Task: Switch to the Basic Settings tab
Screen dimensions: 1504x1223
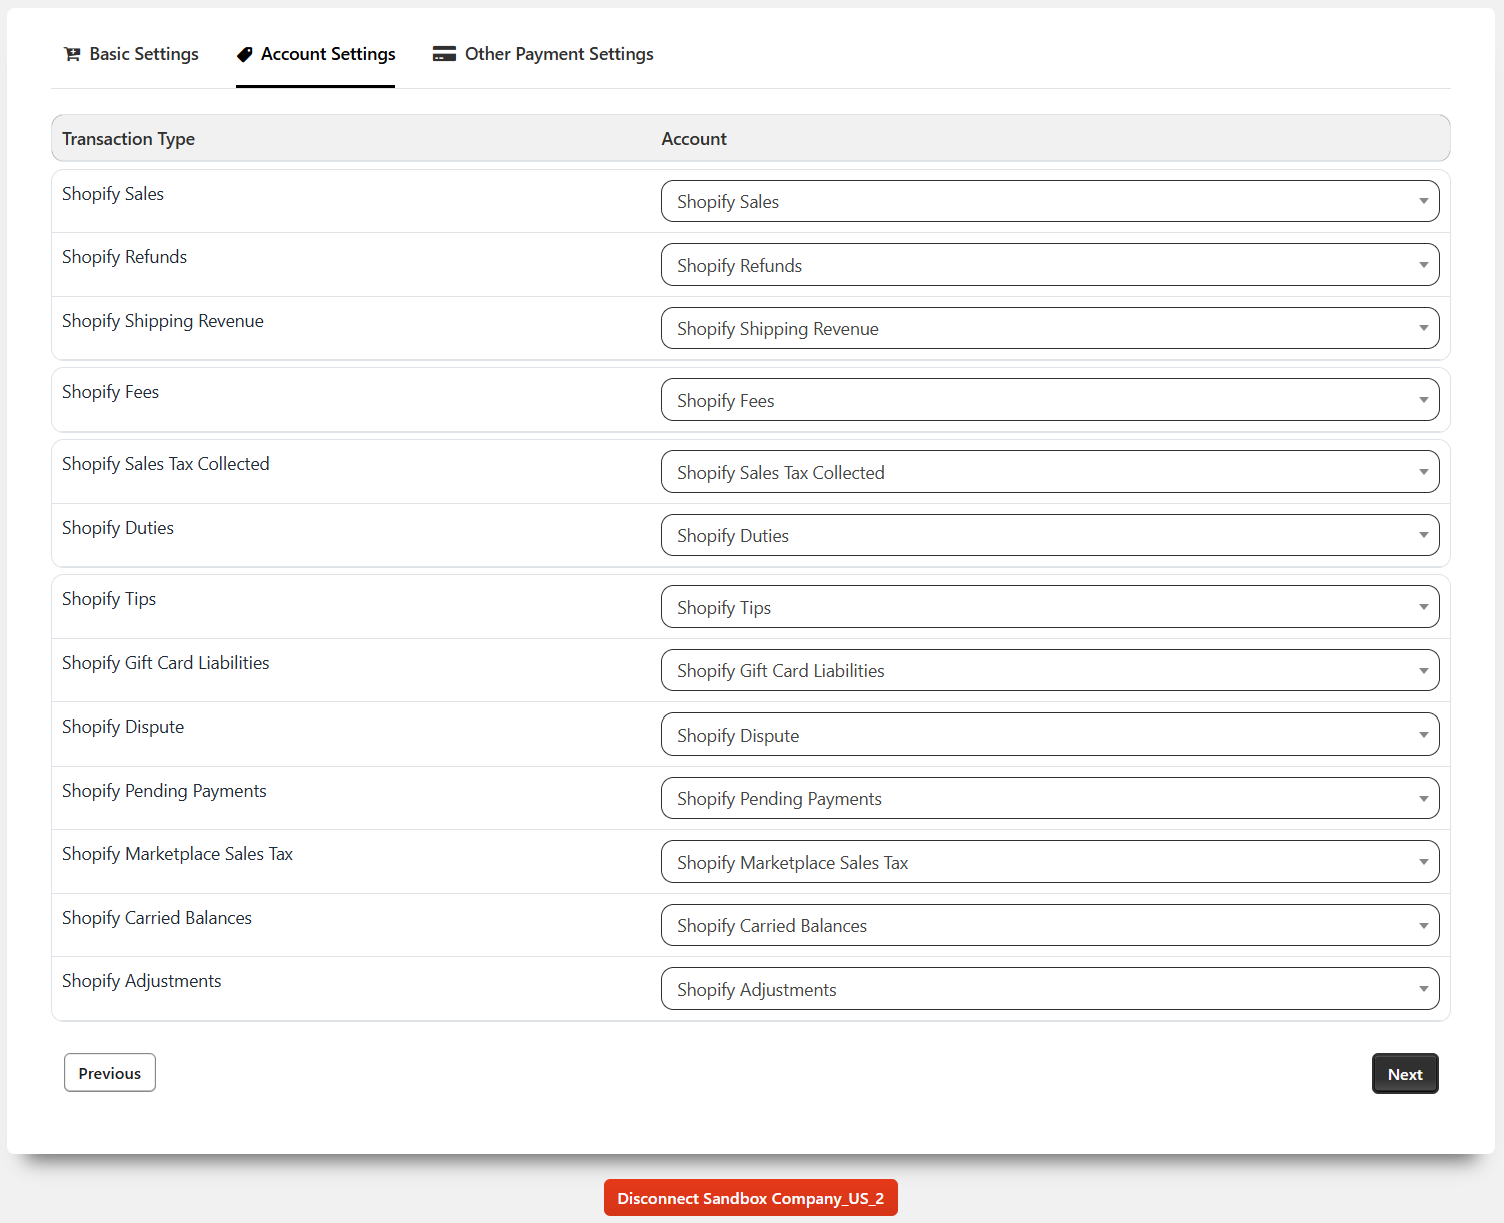Action: point(131,54)
